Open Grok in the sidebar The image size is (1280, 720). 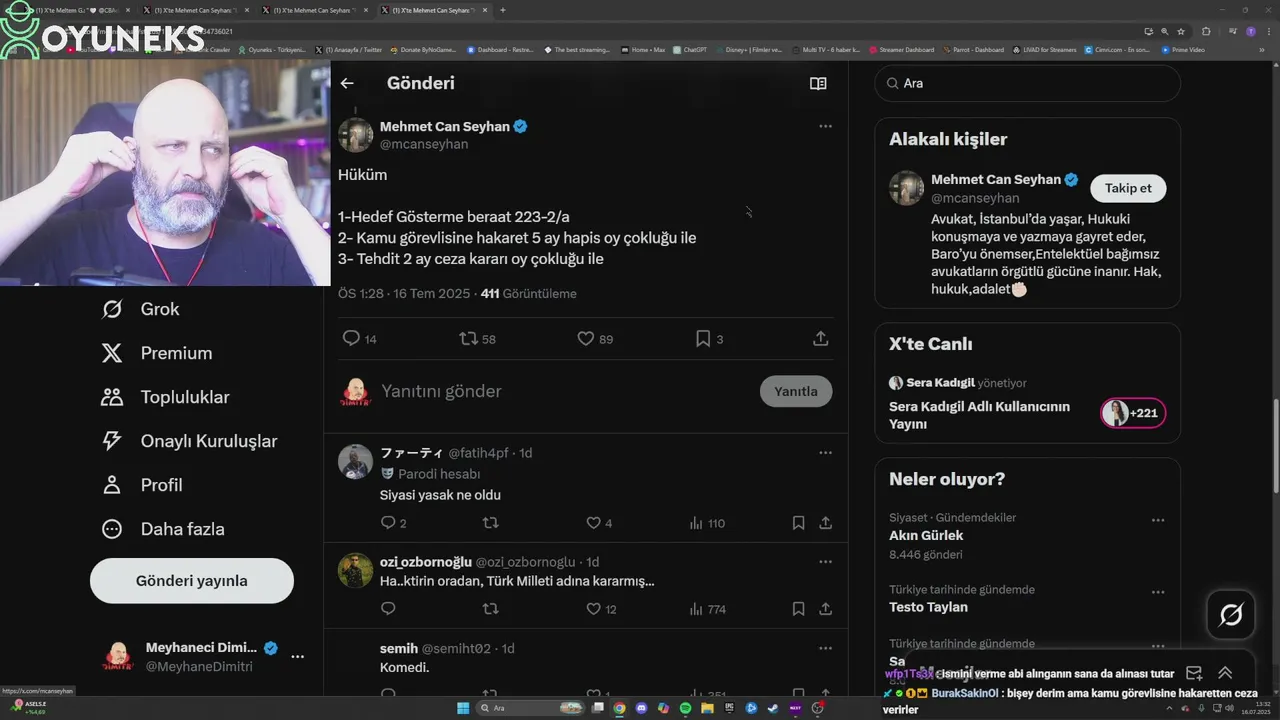pyautogui.click(x=140, y=309)
